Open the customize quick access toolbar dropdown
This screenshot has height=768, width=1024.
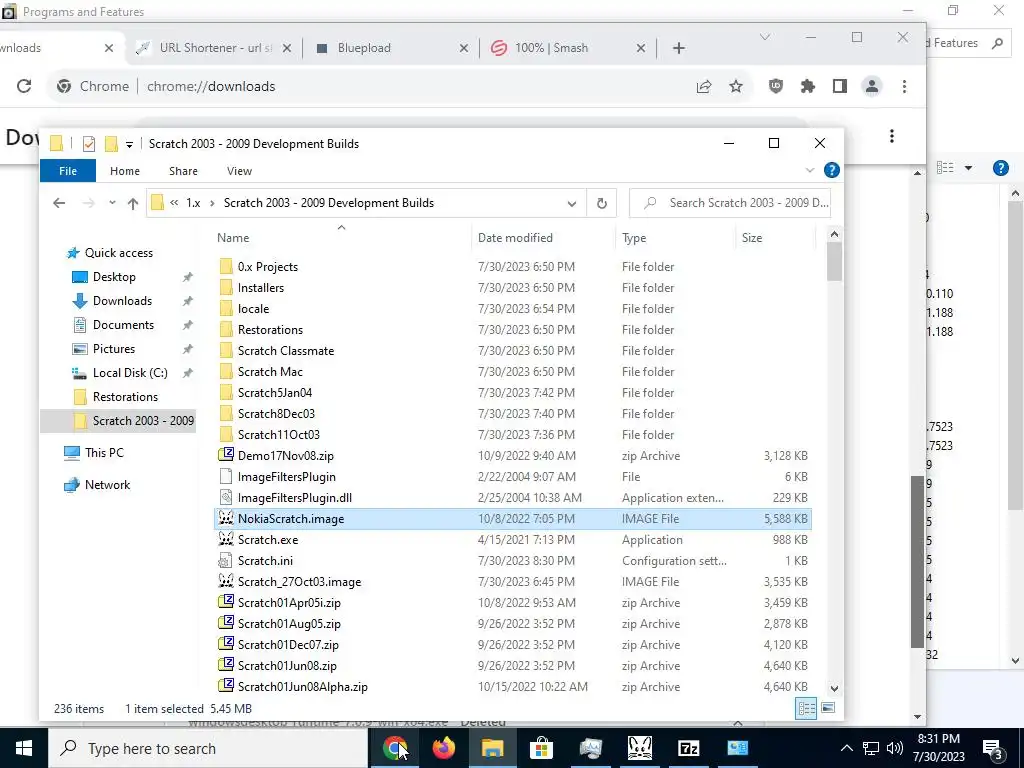129,144
